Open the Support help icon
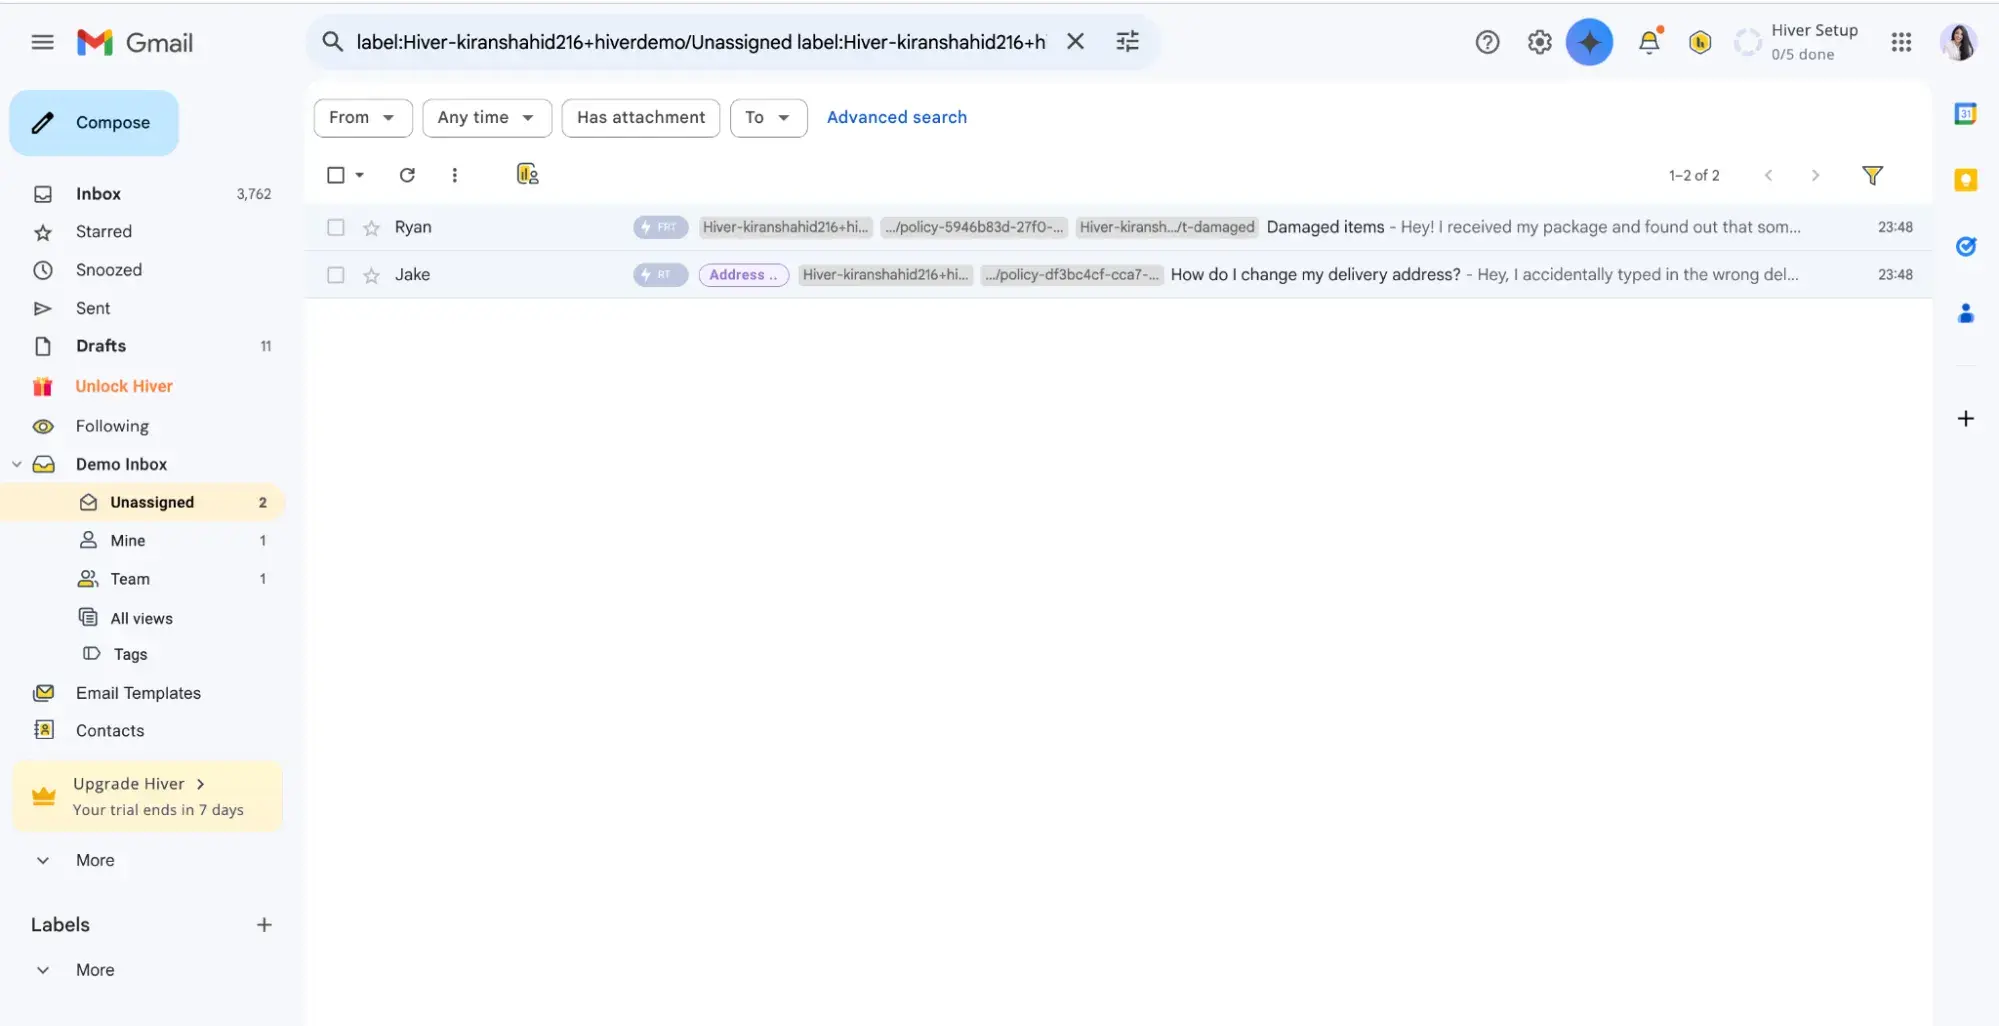The width and height of the screenshot is (1999, 1026). click(1487, 42)
